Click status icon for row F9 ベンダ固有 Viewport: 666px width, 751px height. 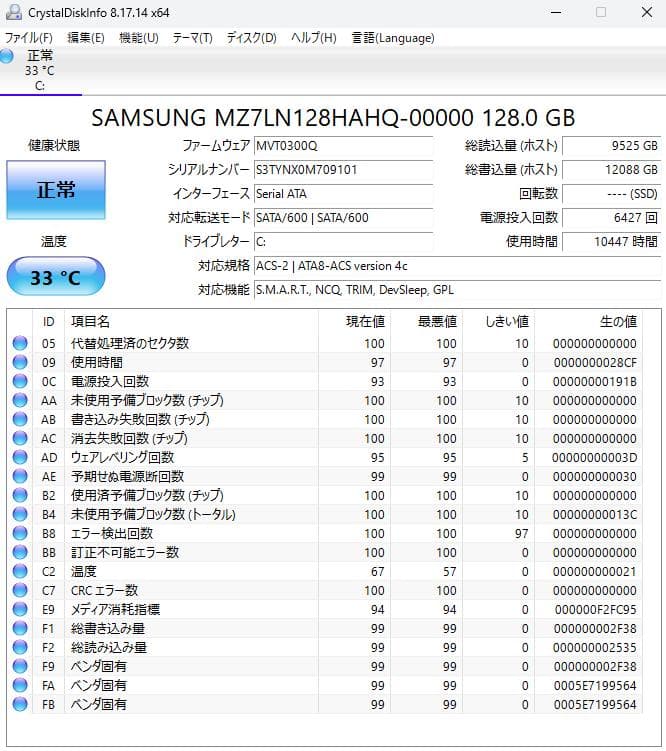pos(20,666)
